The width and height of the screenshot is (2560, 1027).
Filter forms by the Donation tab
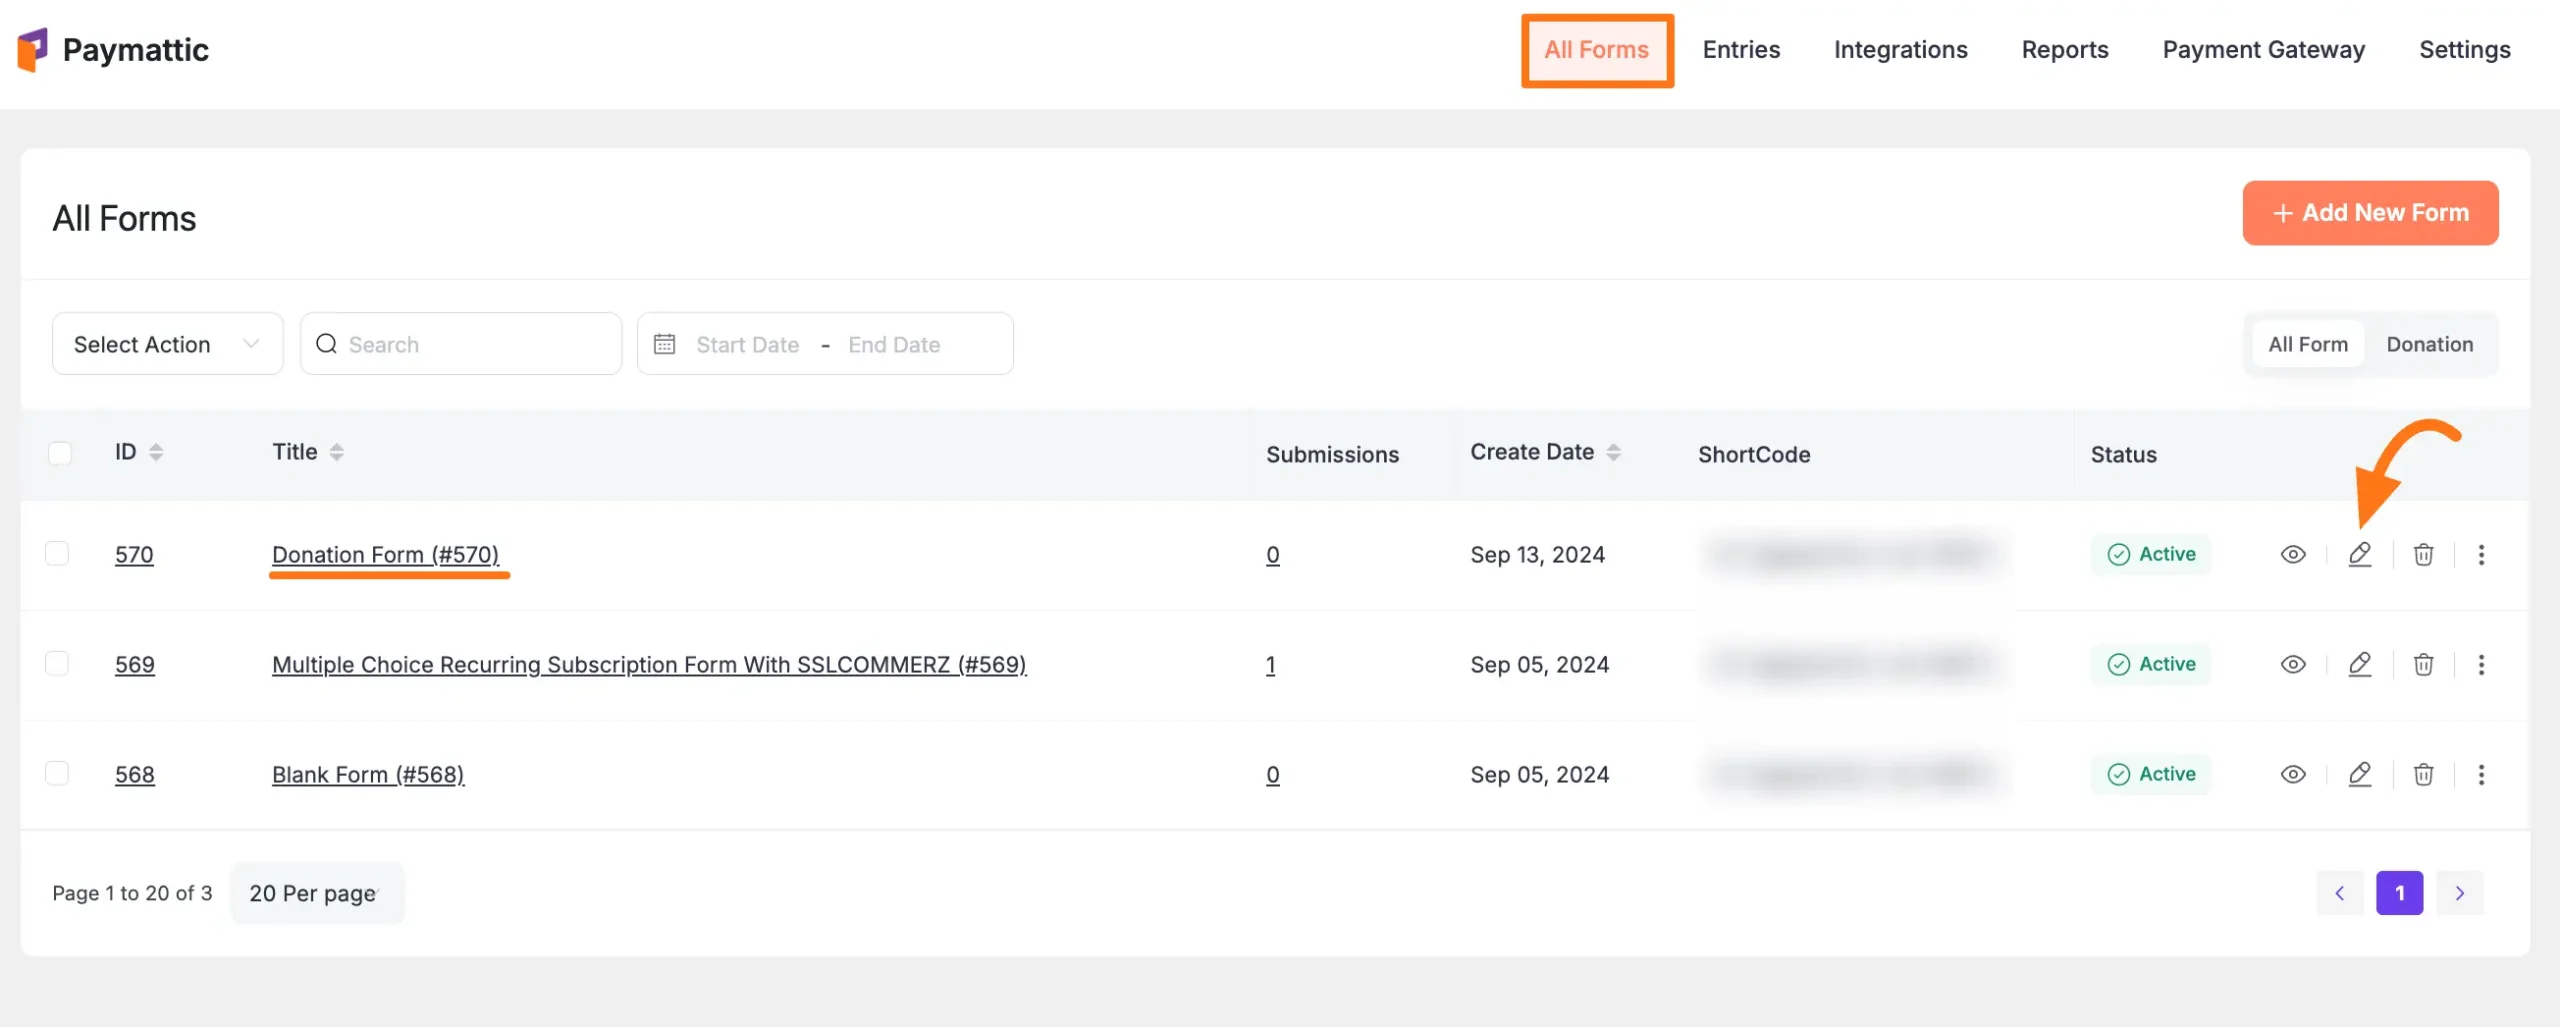tap(2429, 344)
